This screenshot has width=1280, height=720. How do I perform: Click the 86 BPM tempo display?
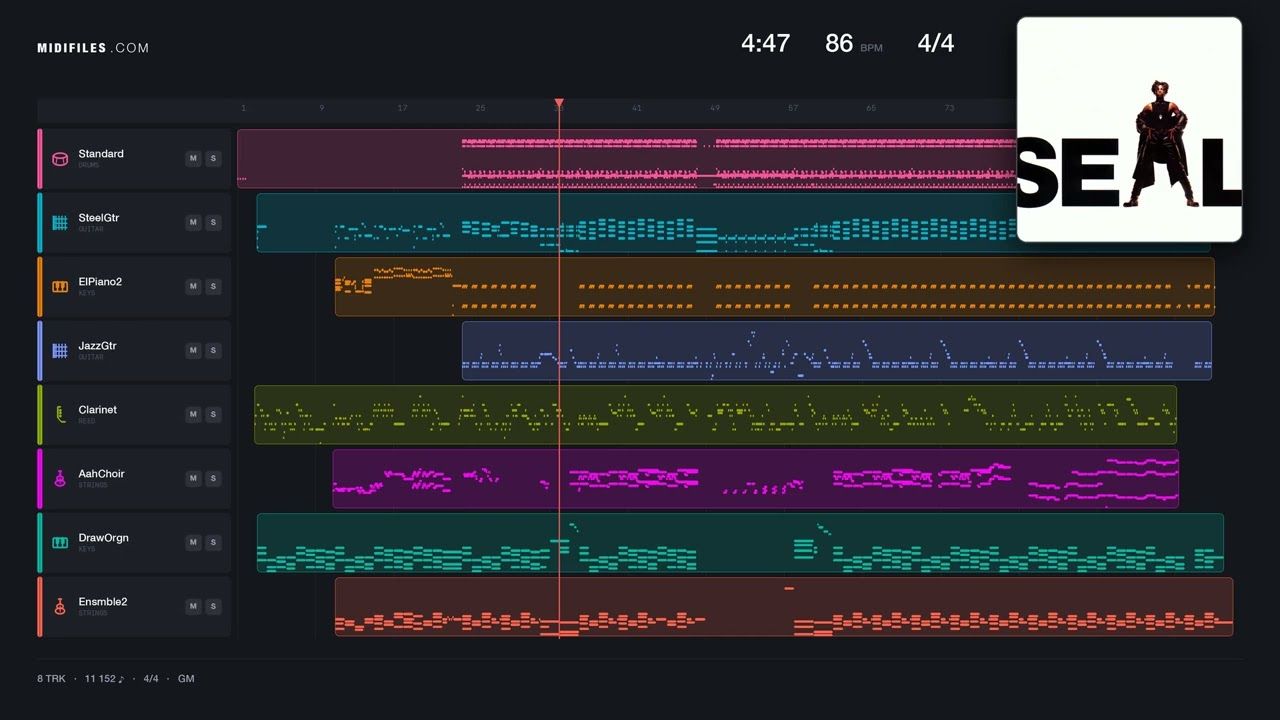tap(853, 43)
